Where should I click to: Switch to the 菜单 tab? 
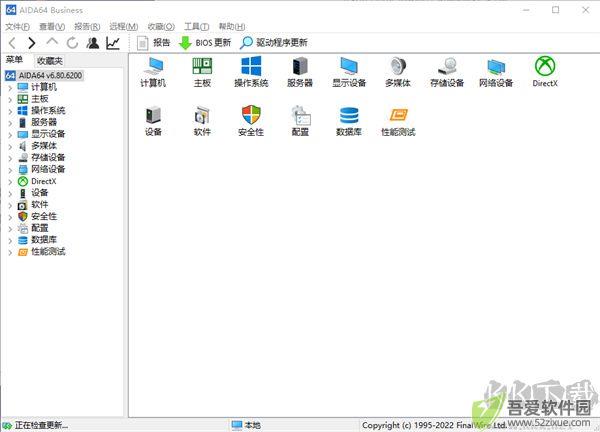(x=14, y=60)
